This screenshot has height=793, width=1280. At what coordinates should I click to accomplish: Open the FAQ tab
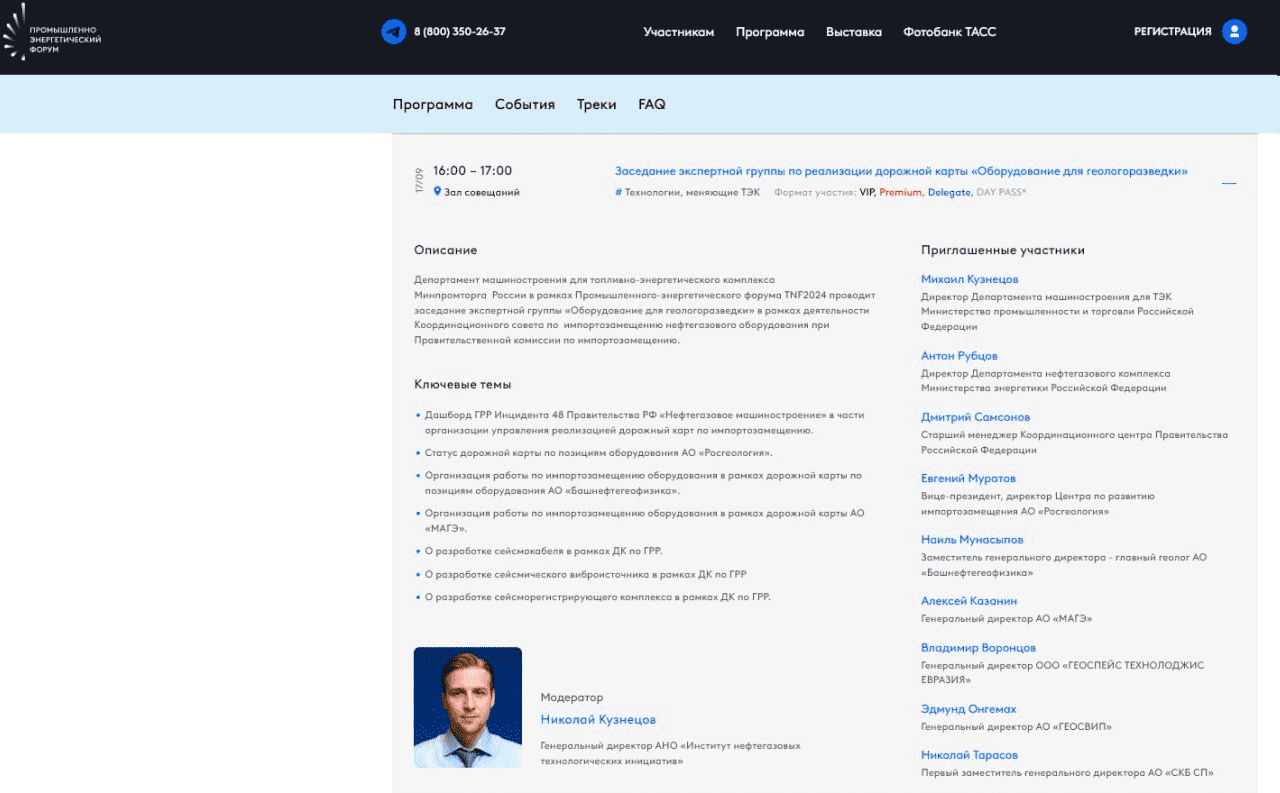(652, 104)
